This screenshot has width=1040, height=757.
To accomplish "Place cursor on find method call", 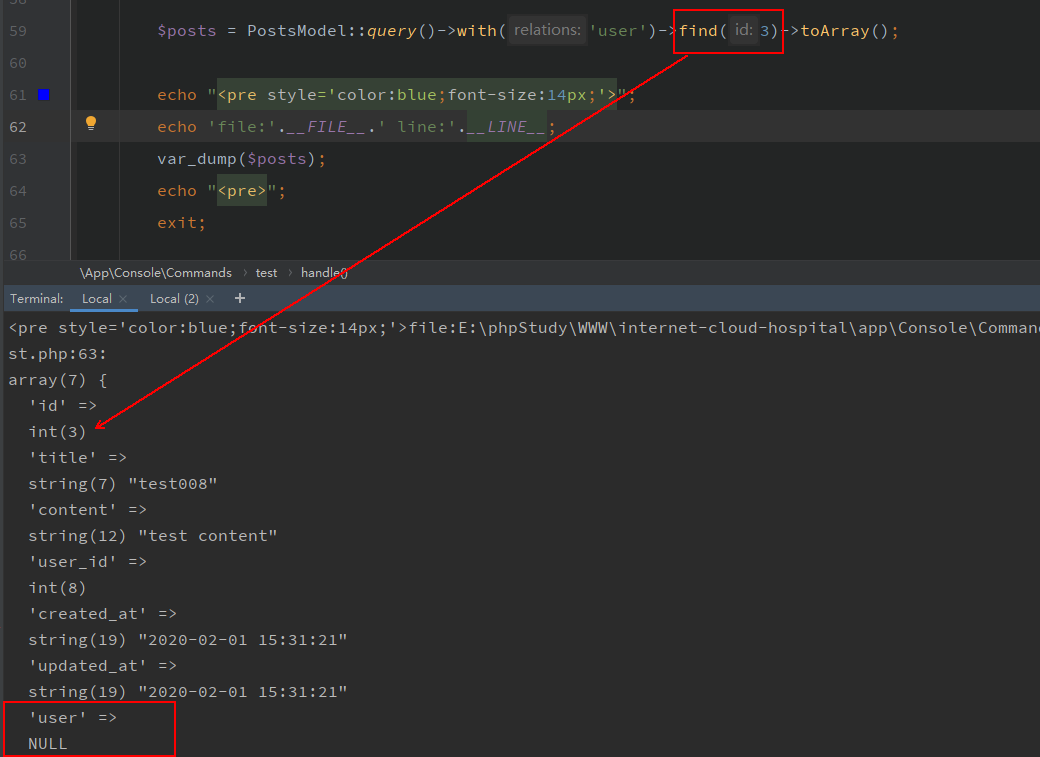I will pos(697,31).
